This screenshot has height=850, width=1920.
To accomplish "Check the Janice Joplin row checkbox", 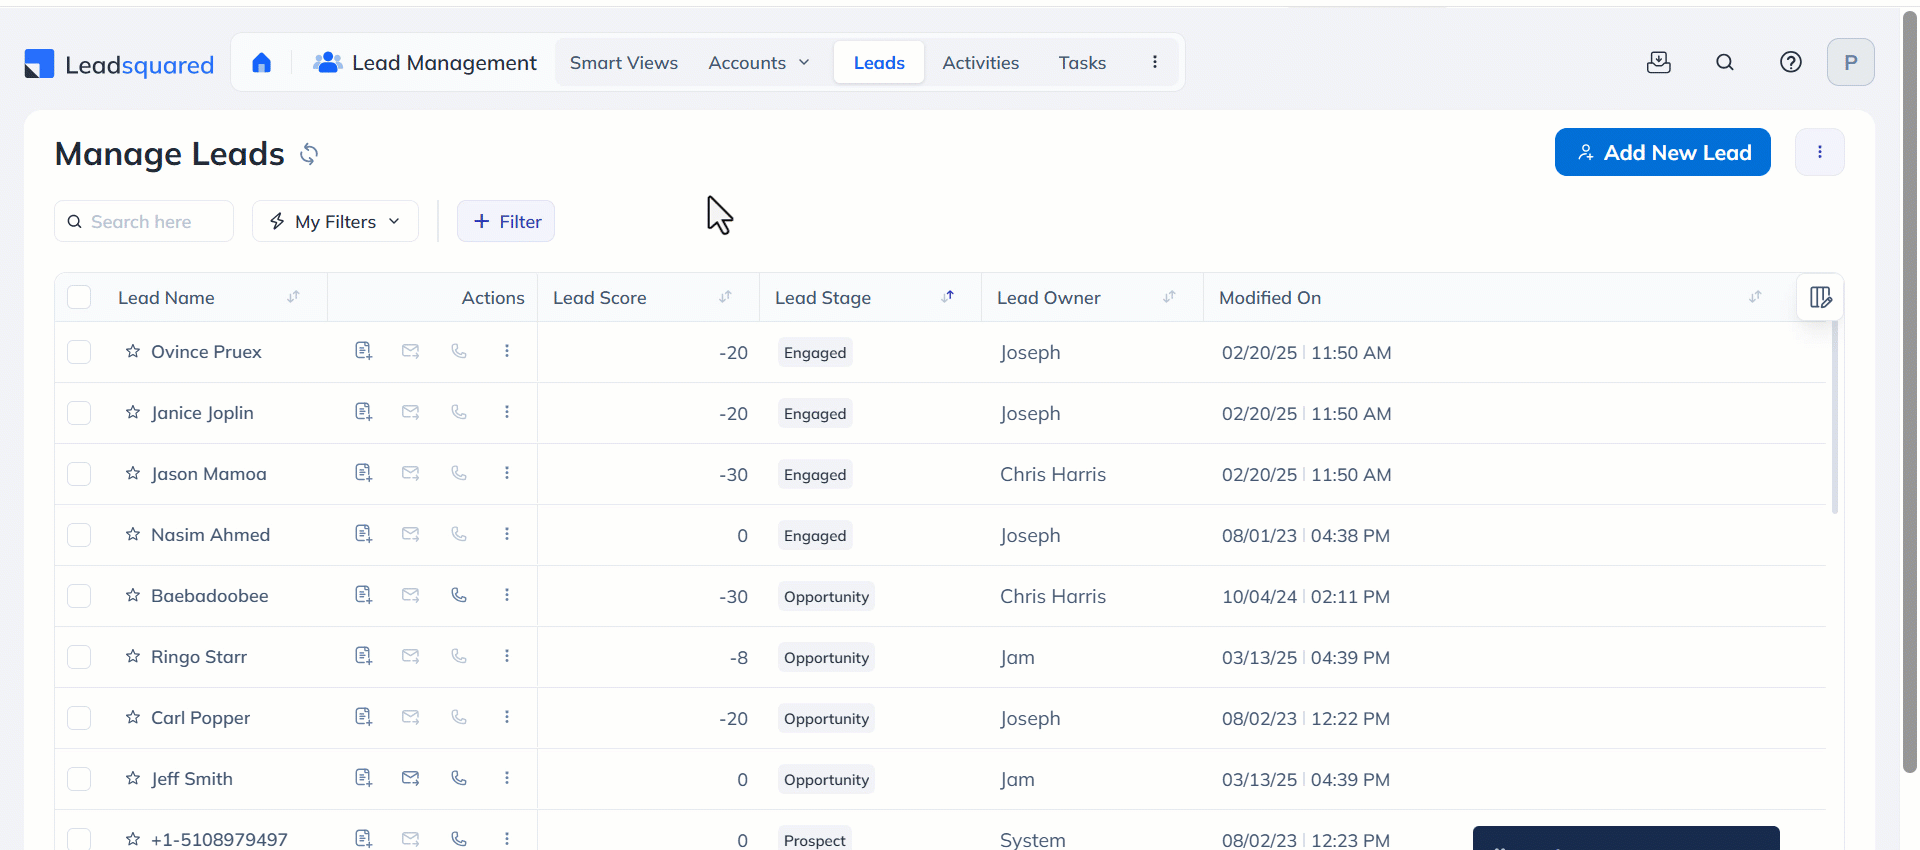I will (79, 413).
